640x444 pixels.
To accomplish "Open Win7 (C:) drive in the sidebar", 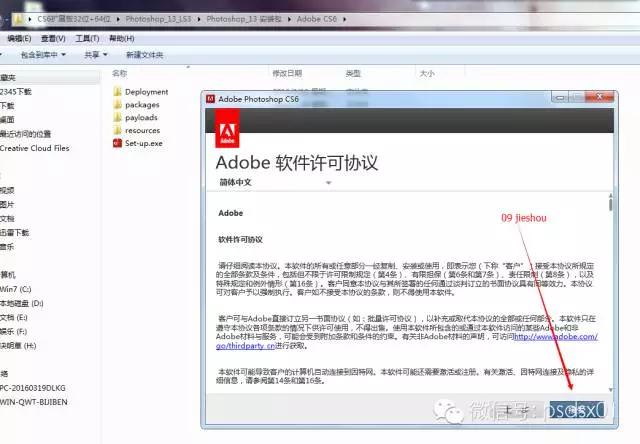I will coord(16,289).
